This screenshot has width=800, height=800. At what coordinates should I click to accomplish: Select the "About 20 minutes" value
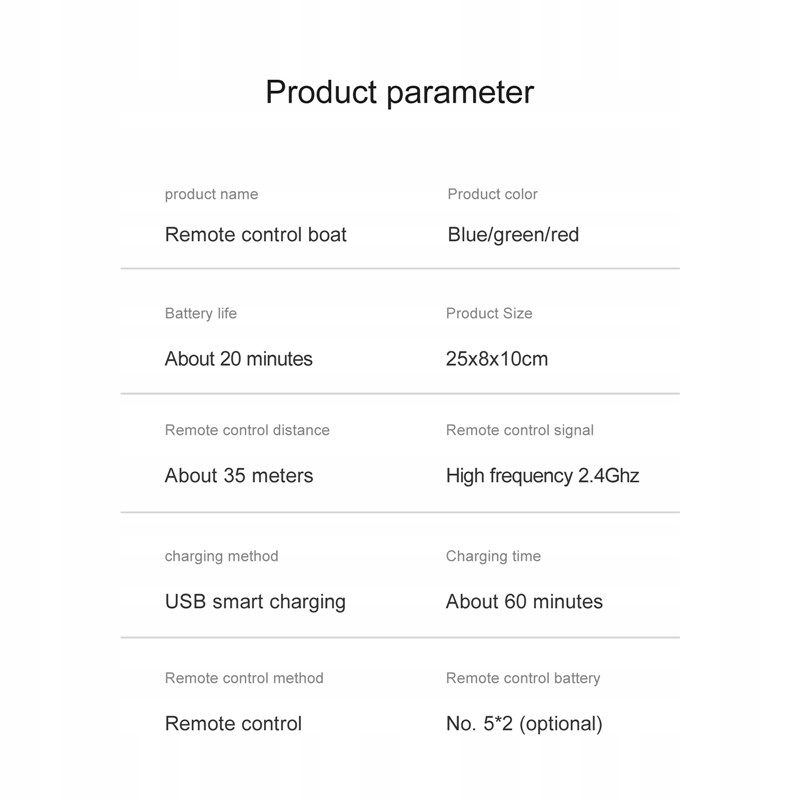point(238,358)
